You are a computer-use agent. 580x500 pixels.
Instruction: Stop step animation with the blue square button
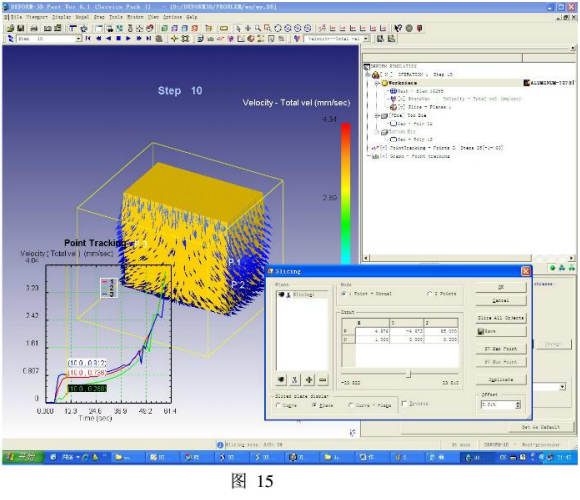118,38
